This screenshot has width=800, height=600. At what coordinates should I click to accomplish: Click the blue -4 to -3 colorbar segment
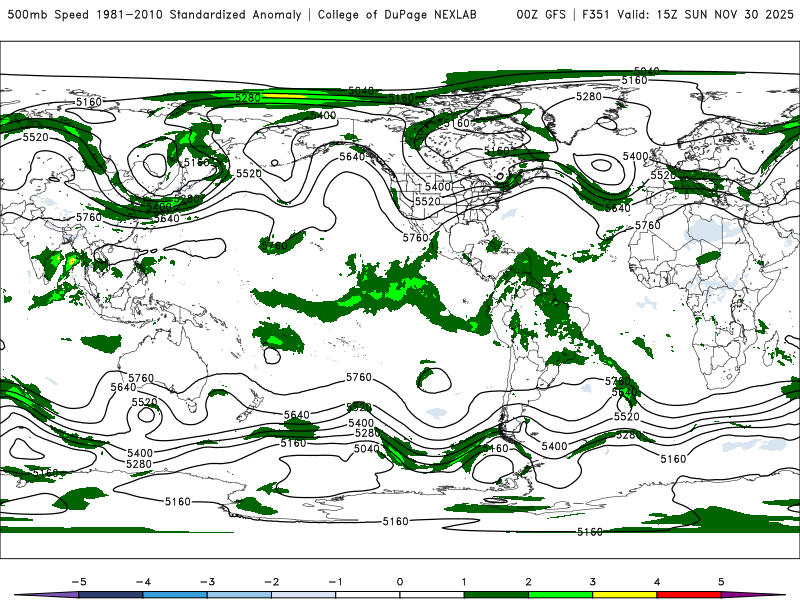pos(175,595)
